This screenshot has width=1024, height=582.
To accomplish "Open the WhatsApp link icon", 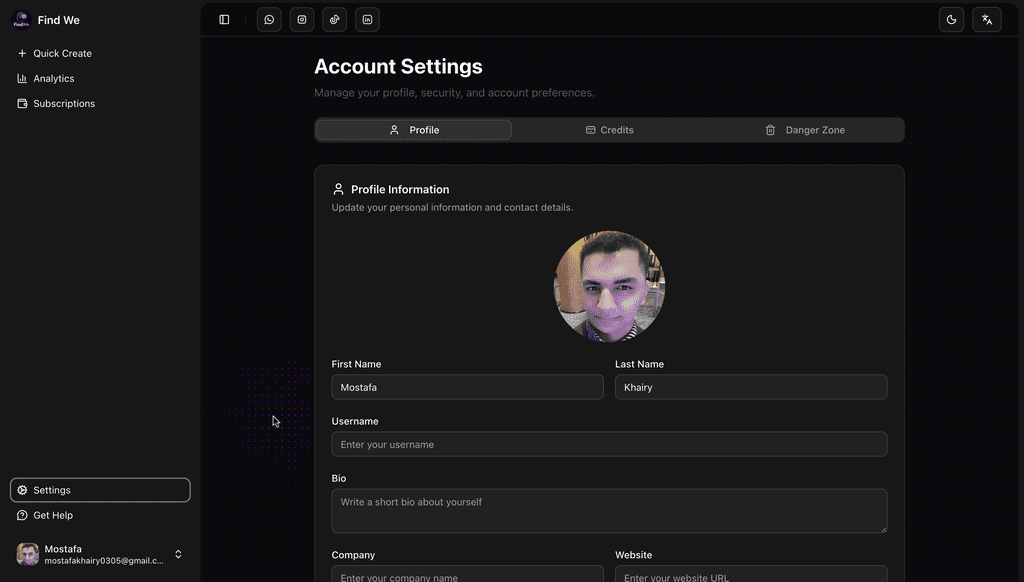I will 269,20.
